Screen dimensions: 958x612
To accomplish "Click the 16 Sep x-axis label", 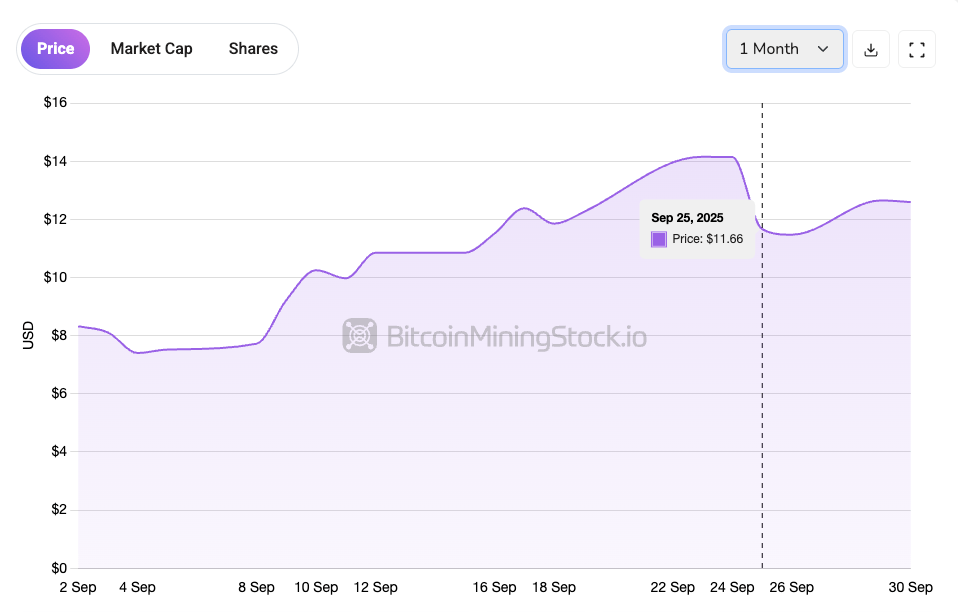I will click(x=494, y=588).
